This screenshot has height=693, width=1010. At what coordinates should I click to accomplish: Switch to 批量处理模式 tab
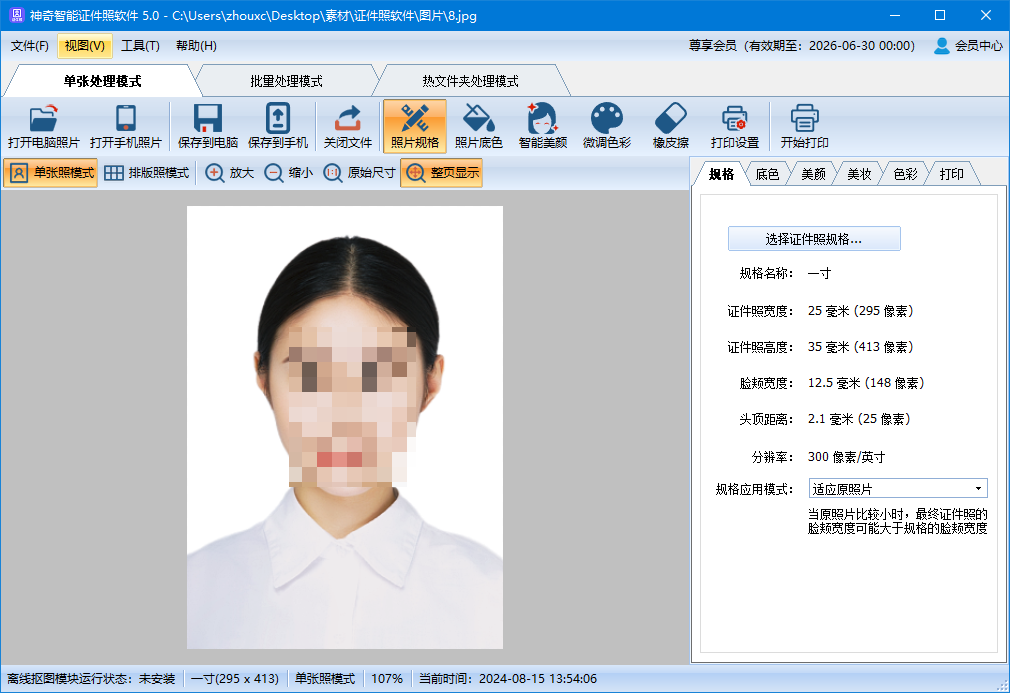tap(285, 81)
